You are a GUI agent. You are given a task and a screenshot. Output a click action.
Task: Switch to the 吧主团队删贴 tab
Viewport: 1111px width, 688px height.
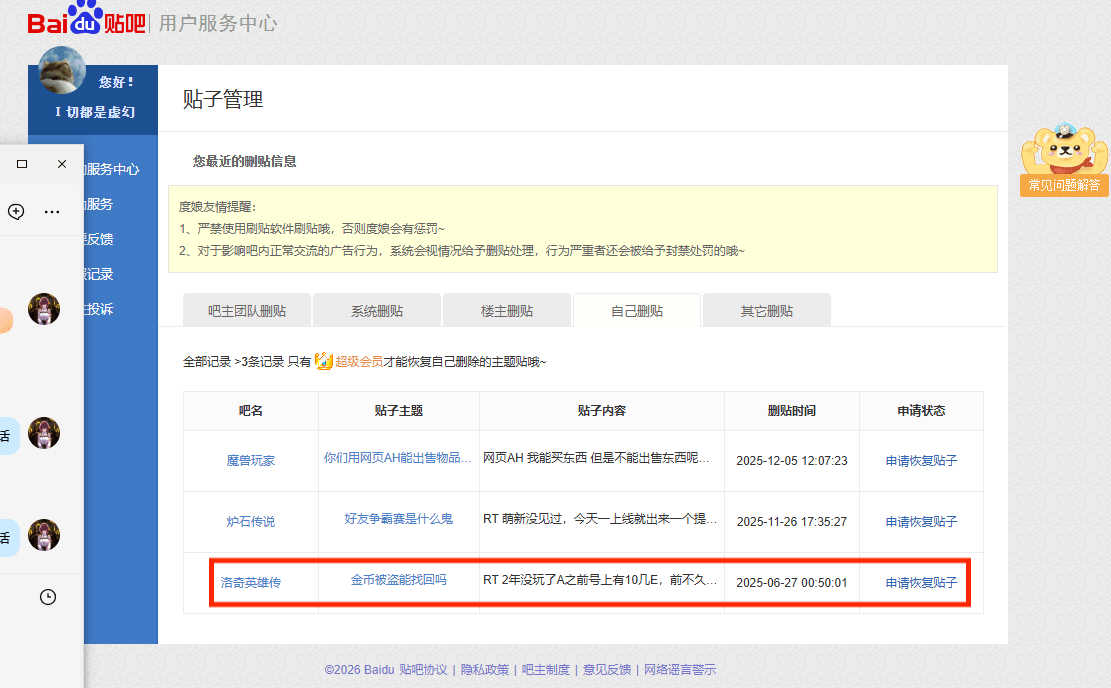247,311
